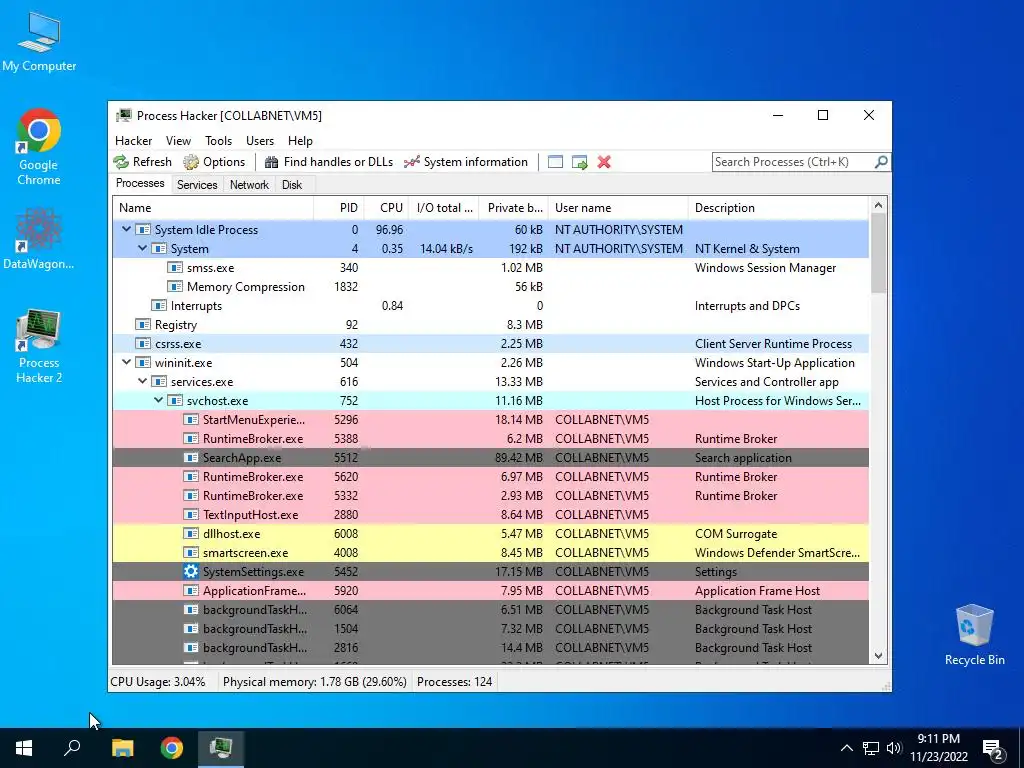1024x768 pixels.
Task: Collapse the svchost.exe 752 node
Action: pos(159,400)
